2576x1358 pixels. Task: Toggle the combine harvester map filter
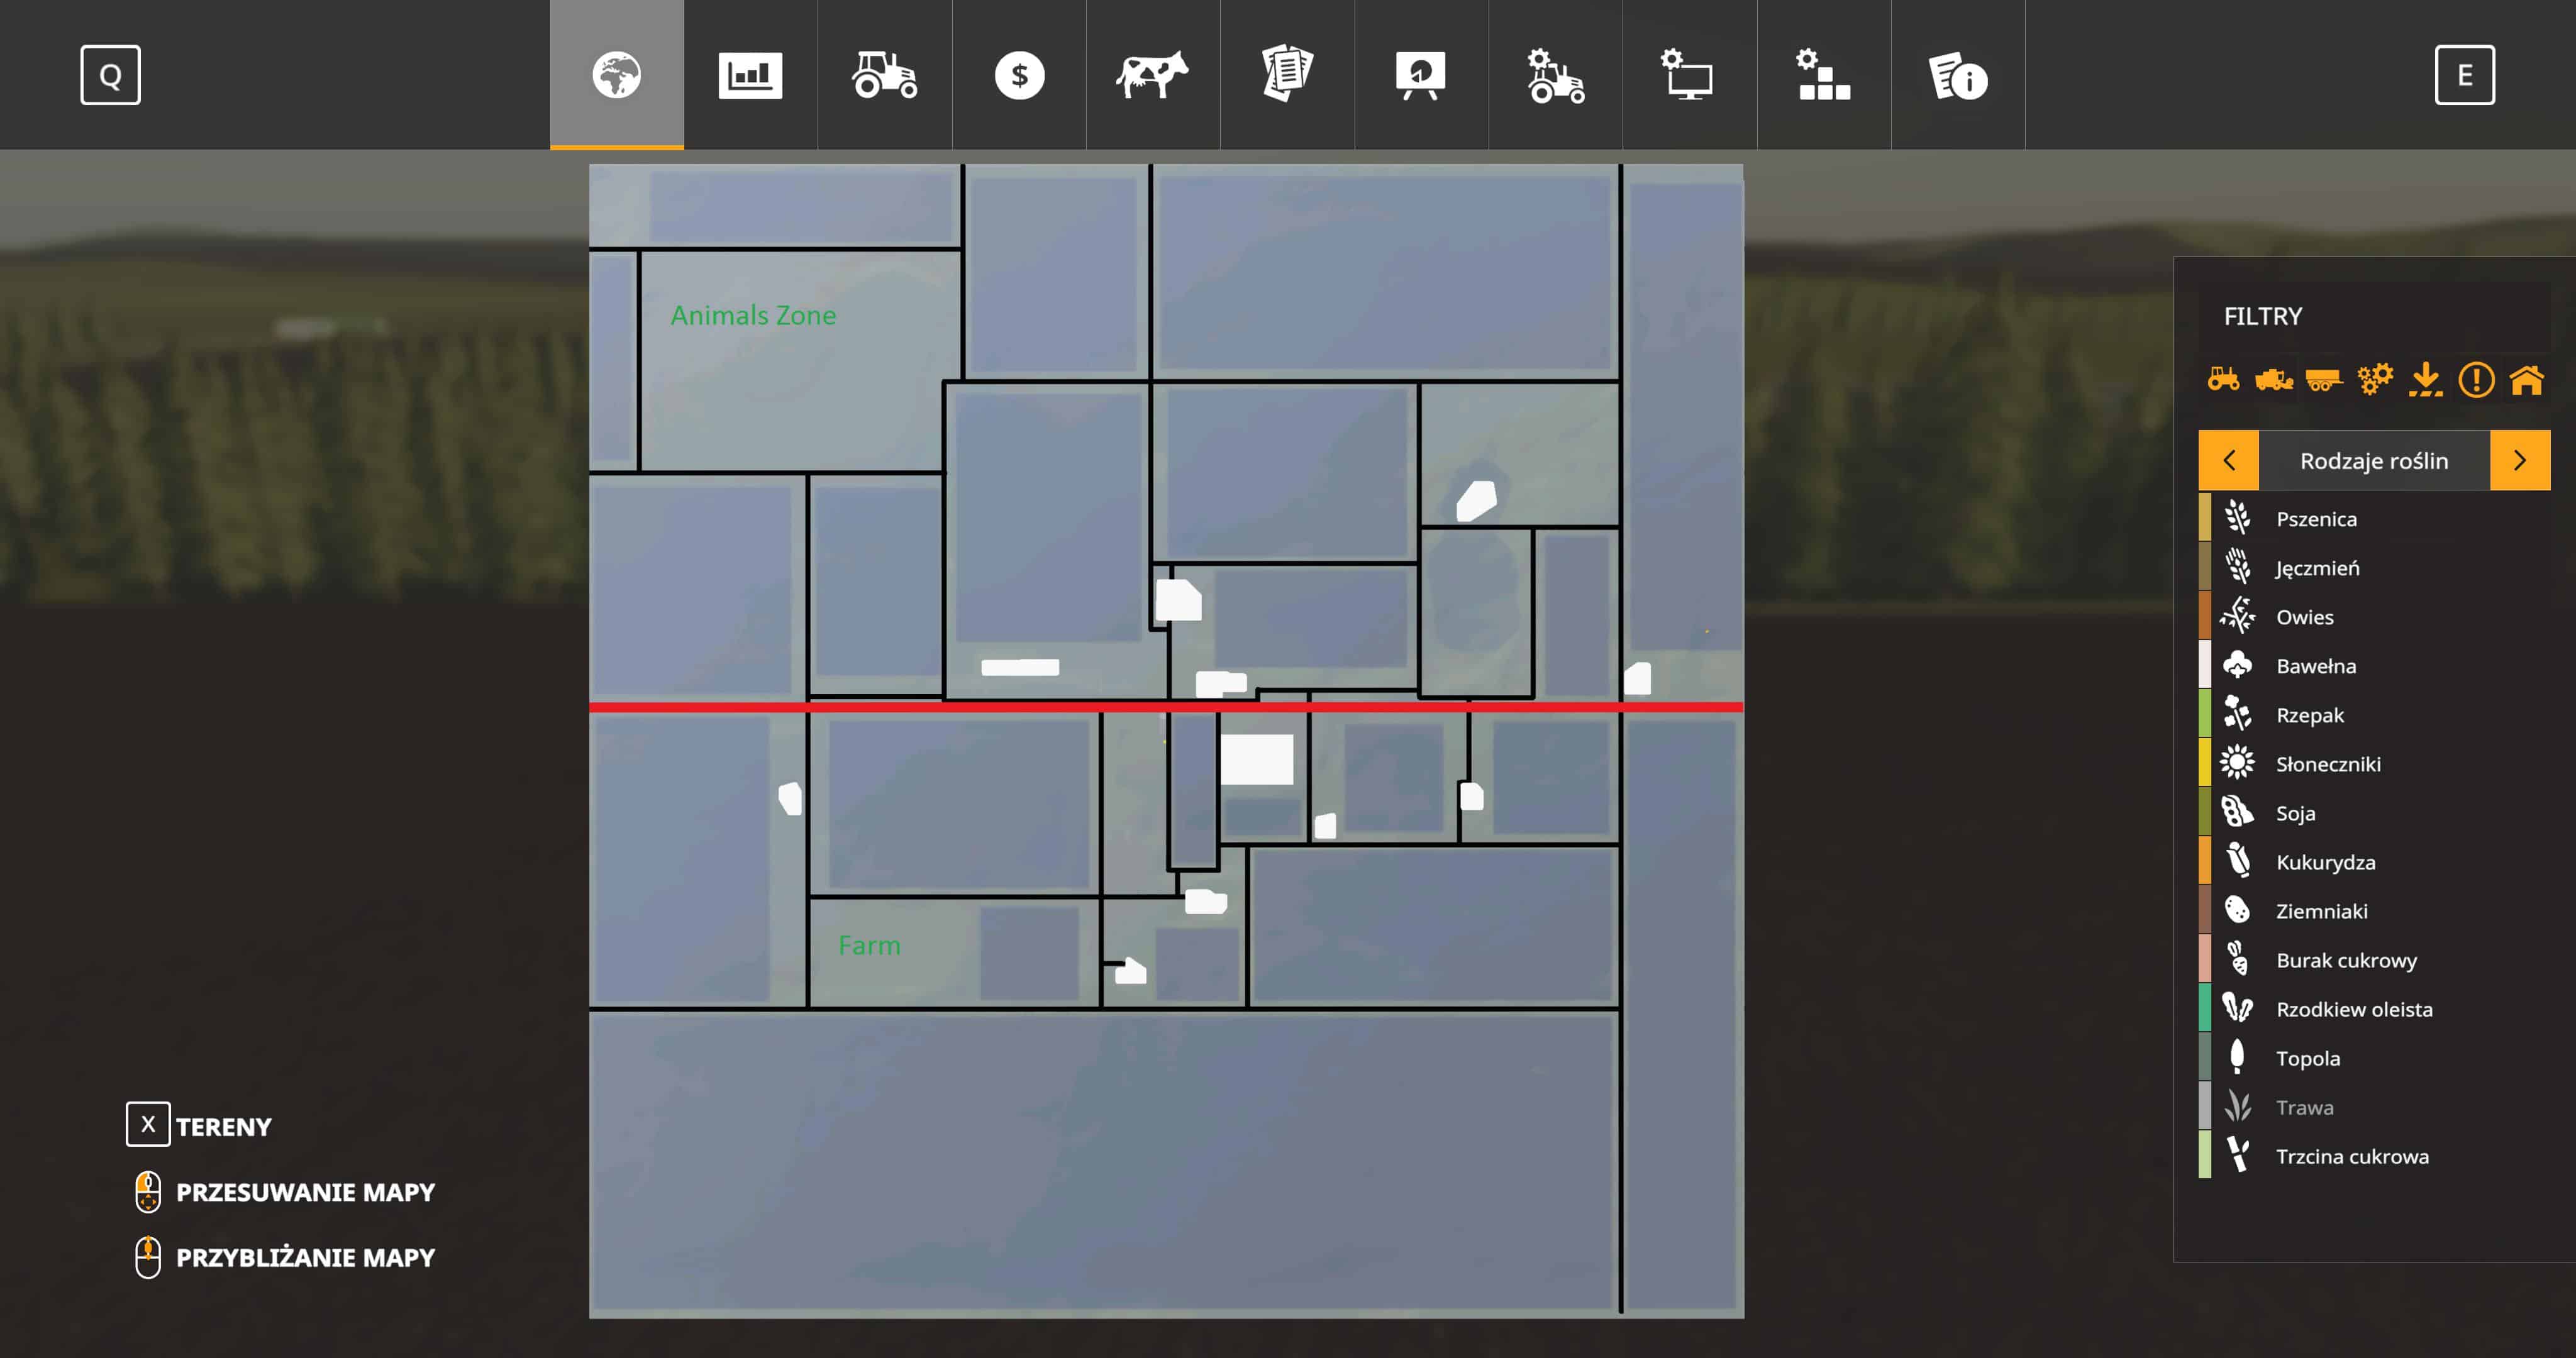[2273, 380]
